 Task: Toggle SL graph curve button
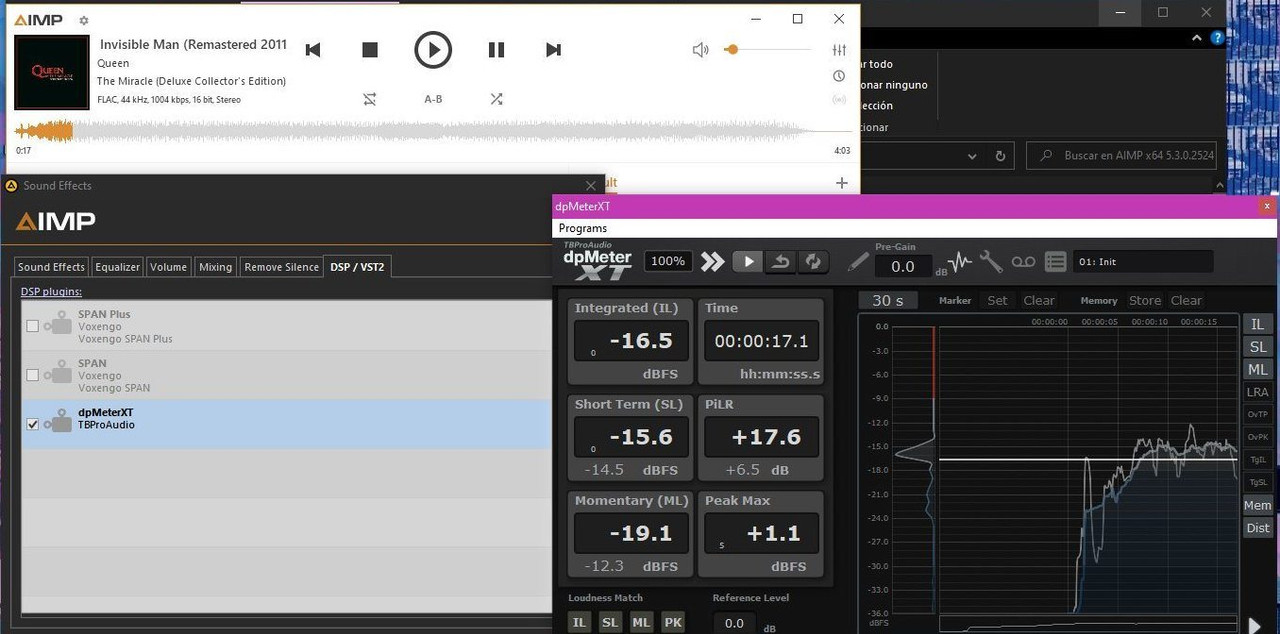pyautogui.click(x=1258, y=347)
